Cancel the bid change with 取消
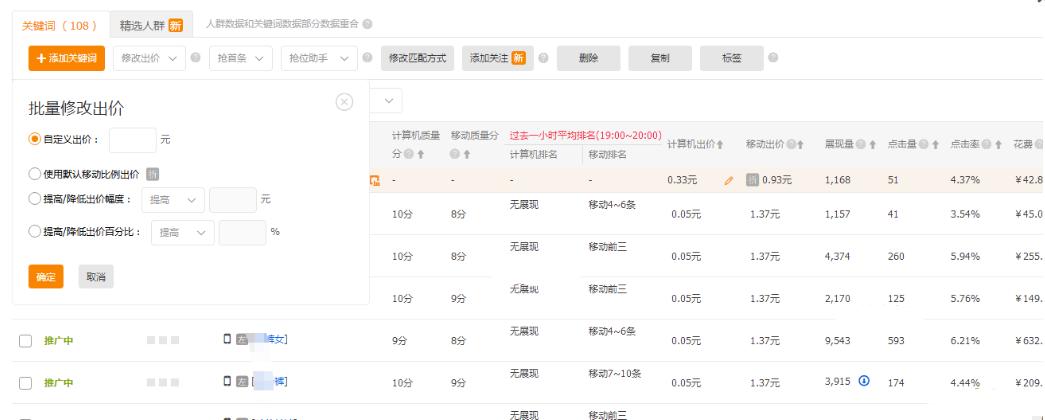 coord(96,277)
